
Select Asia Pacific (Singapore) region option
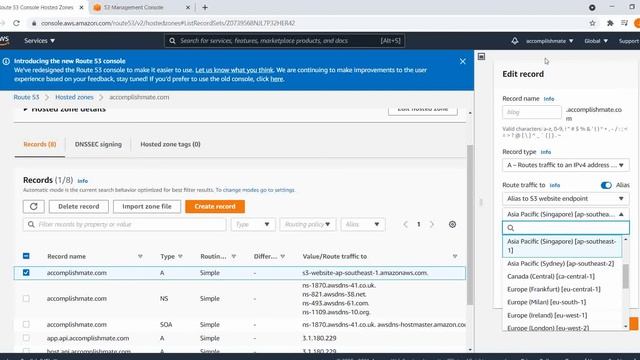pyautogui.click(x=562, y=246)
